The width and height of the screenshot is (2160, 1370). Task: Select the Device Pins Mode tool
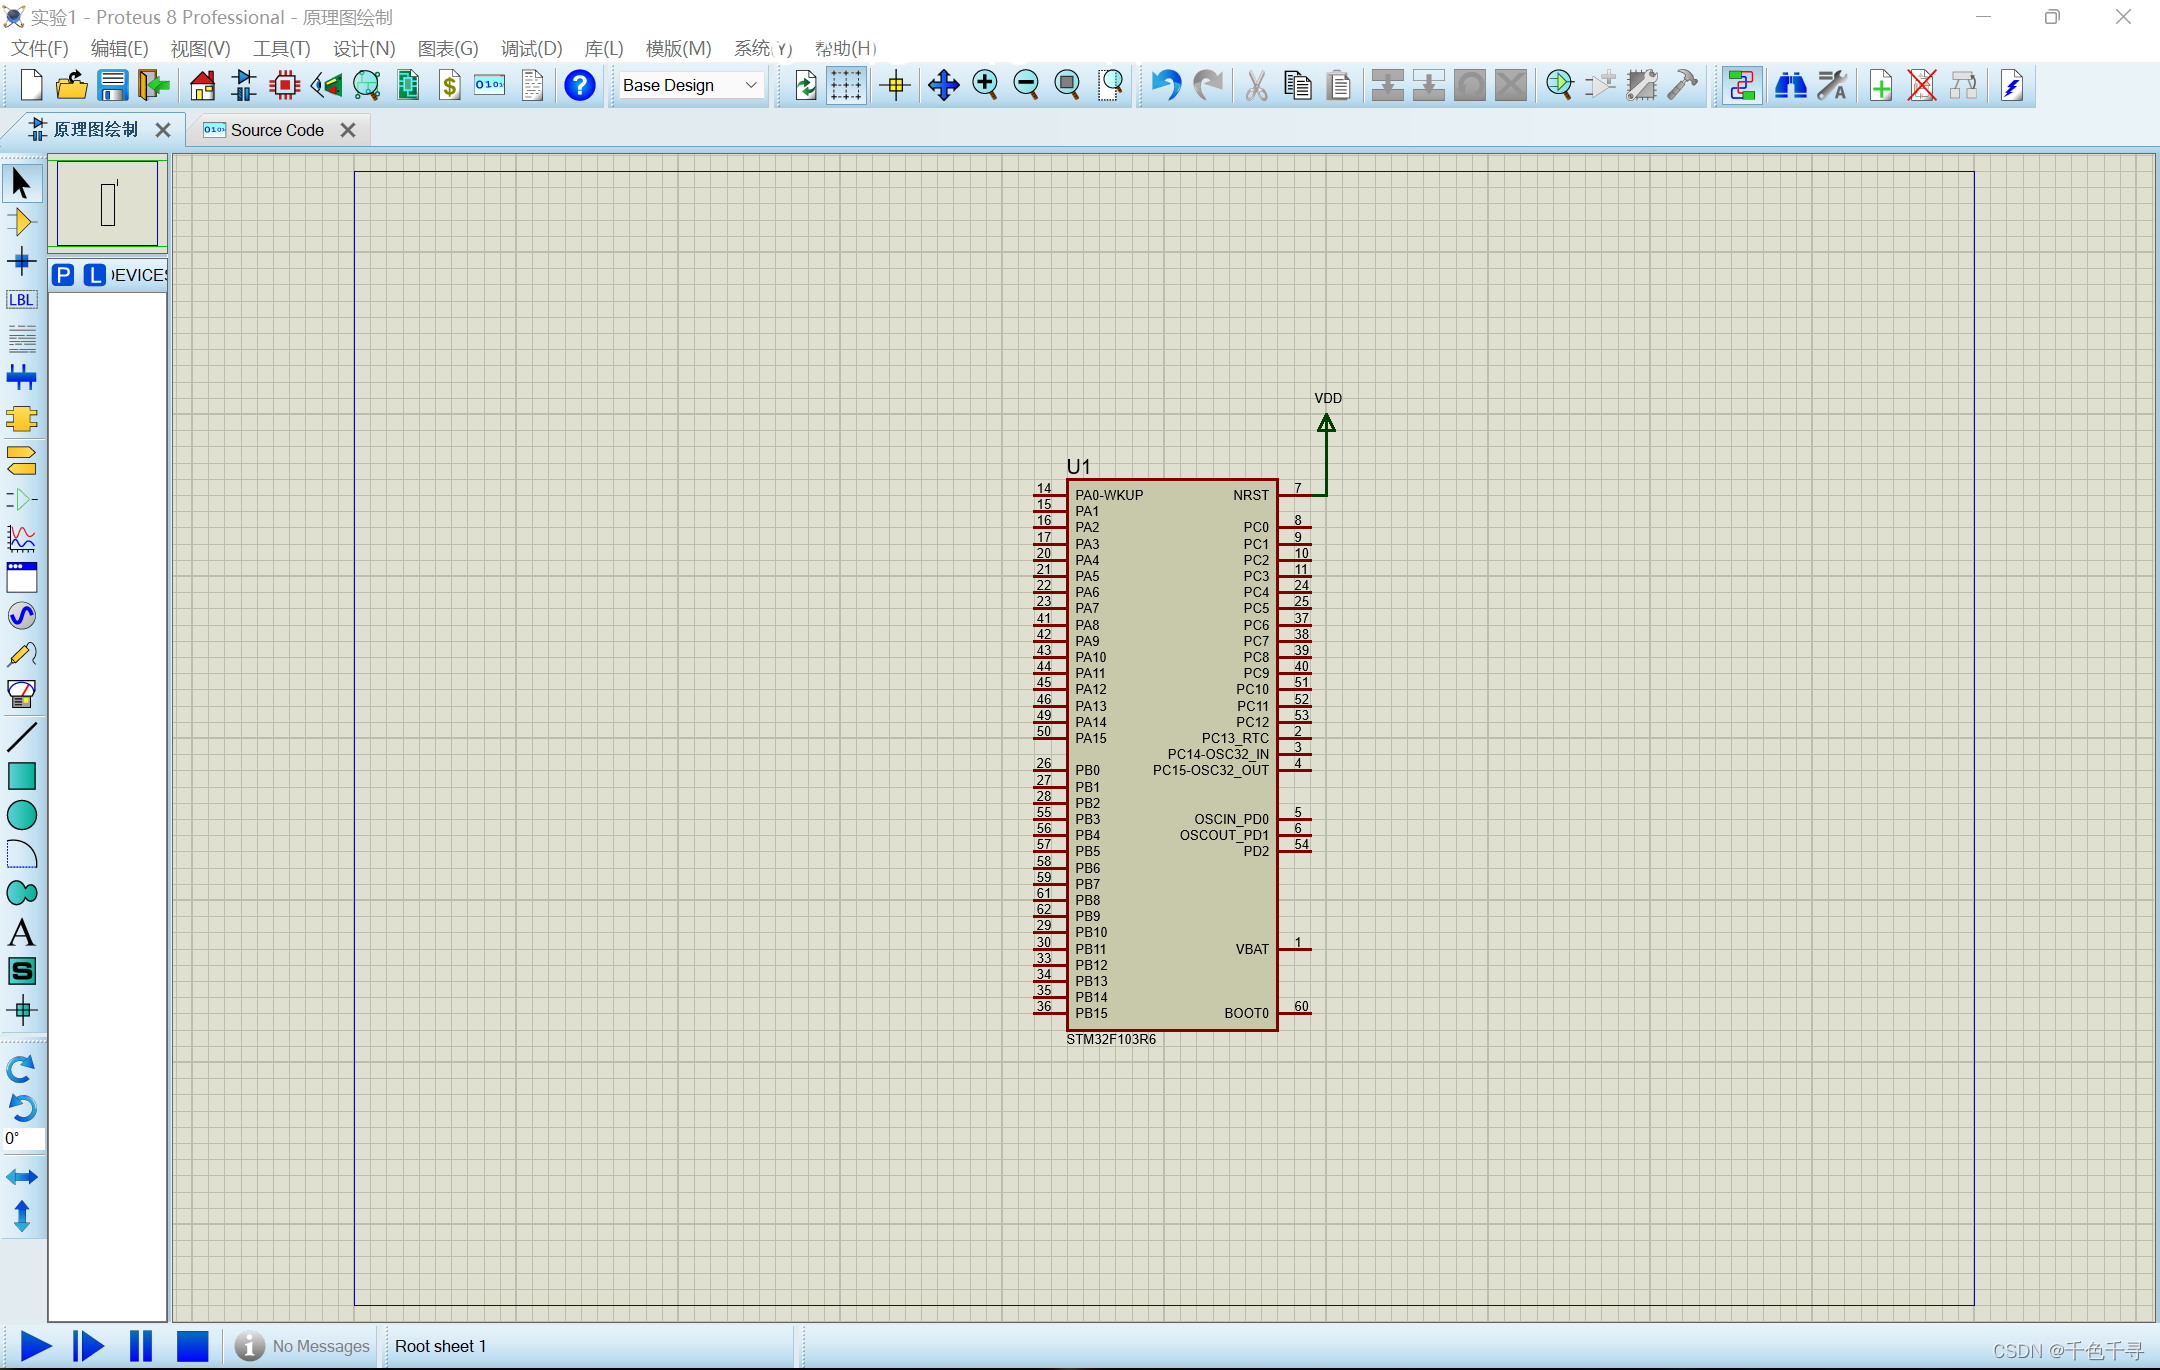[21, 499]
